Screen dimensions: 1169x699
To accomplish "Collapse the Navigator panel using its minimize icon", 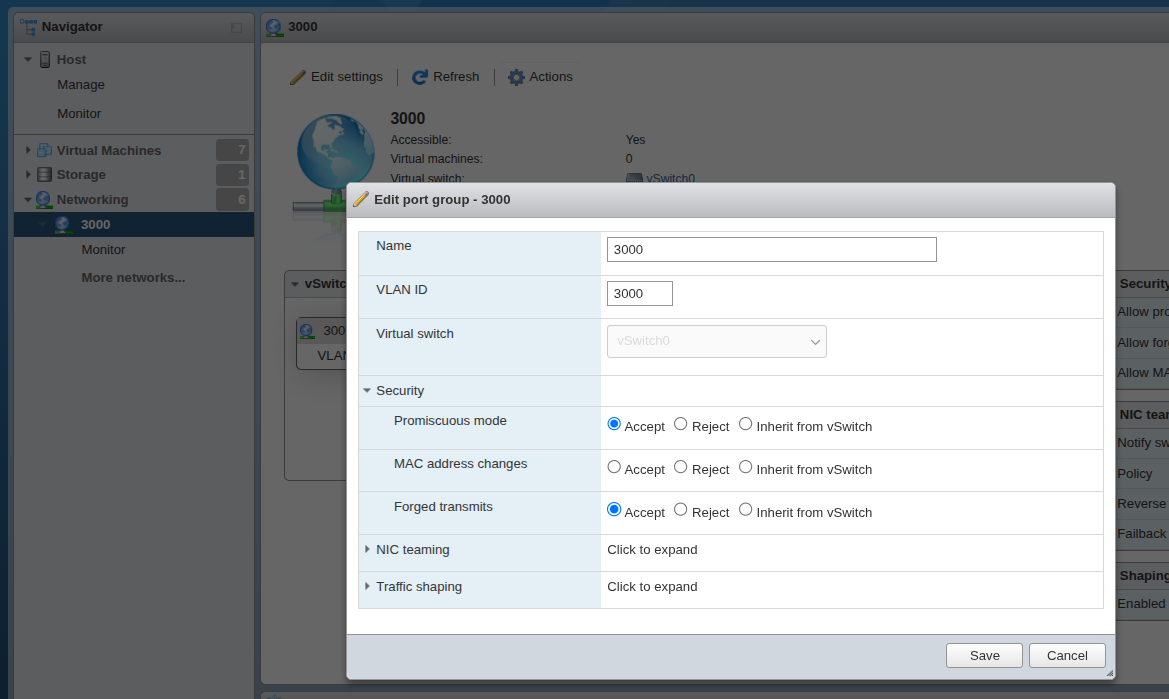I will point(236,28).
